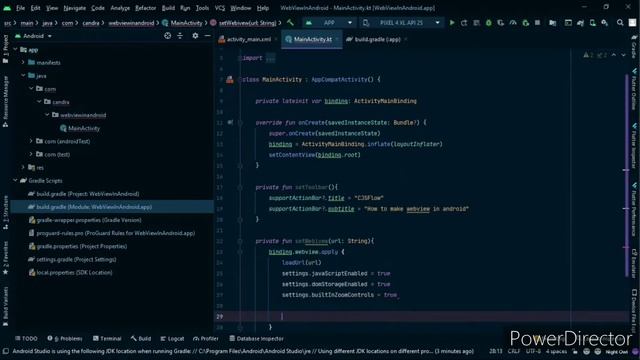Screen dimensions: 640x360
Task: Click the green Debug bug icon
Action: (489, 23)
